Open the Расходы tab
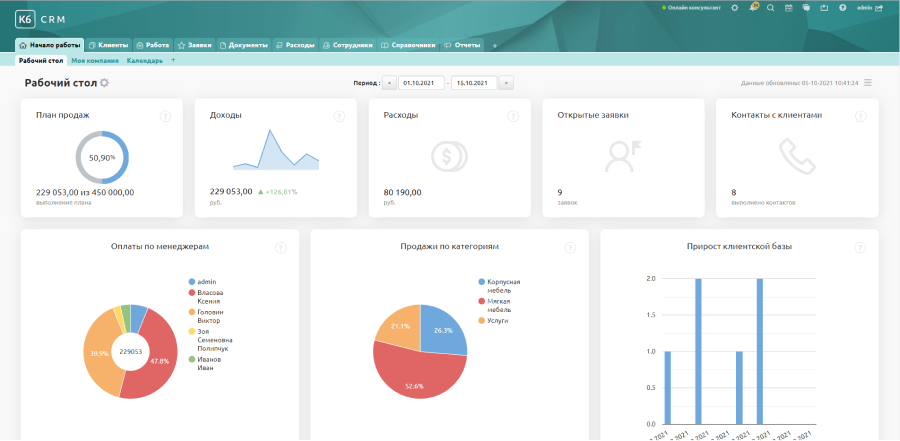The height and width of the screenshot is (441, 900). (295, 45)
